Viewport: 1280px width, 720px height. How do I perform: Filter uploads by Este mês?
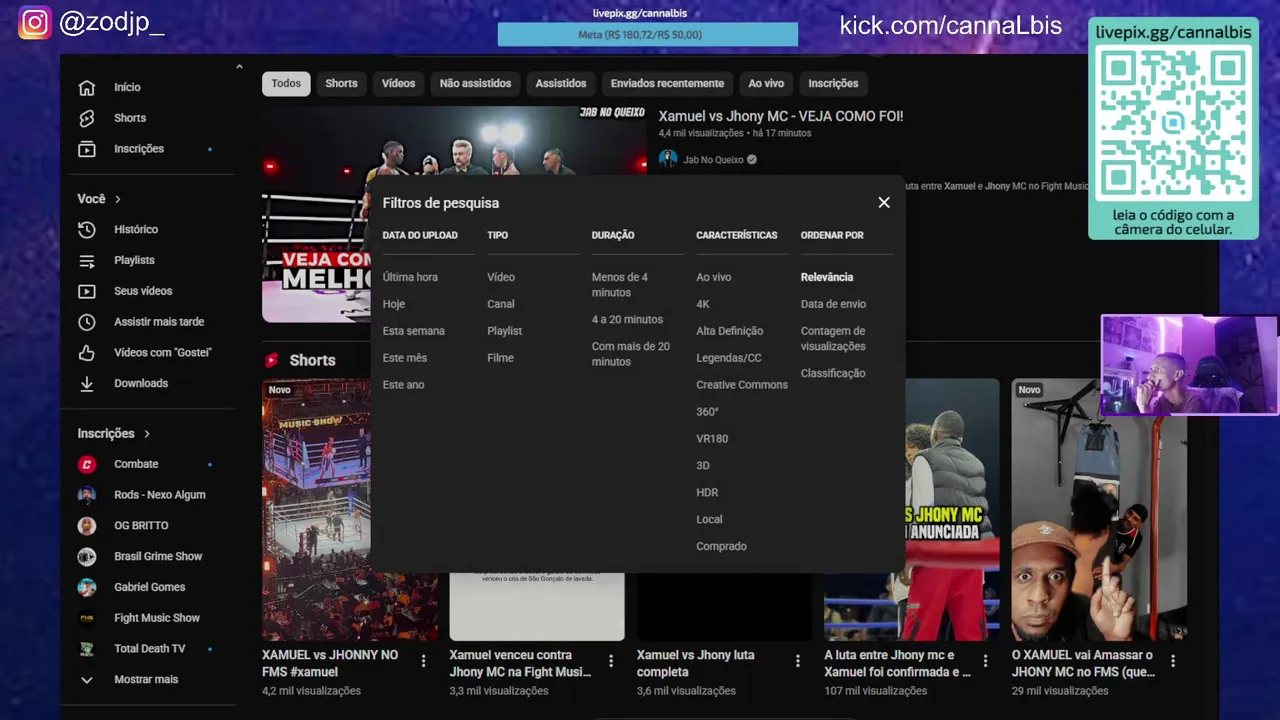(405, 358)
